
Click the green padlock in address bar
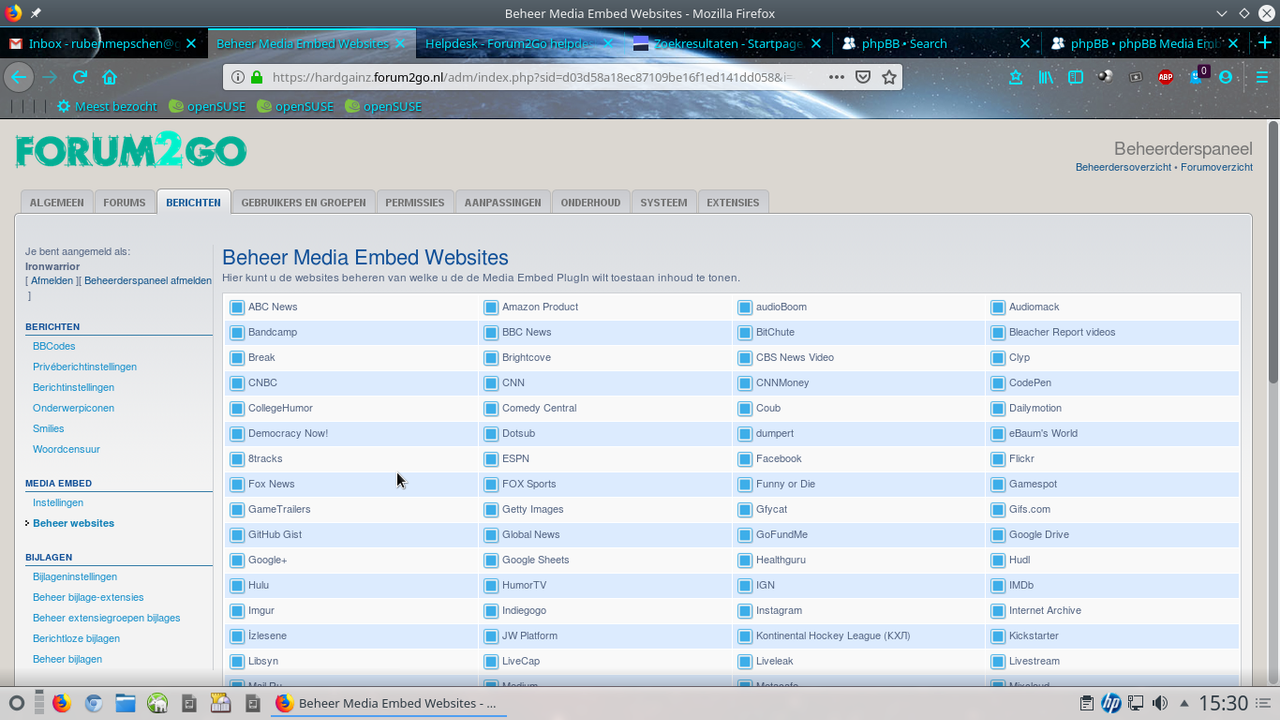click(256, 77)
